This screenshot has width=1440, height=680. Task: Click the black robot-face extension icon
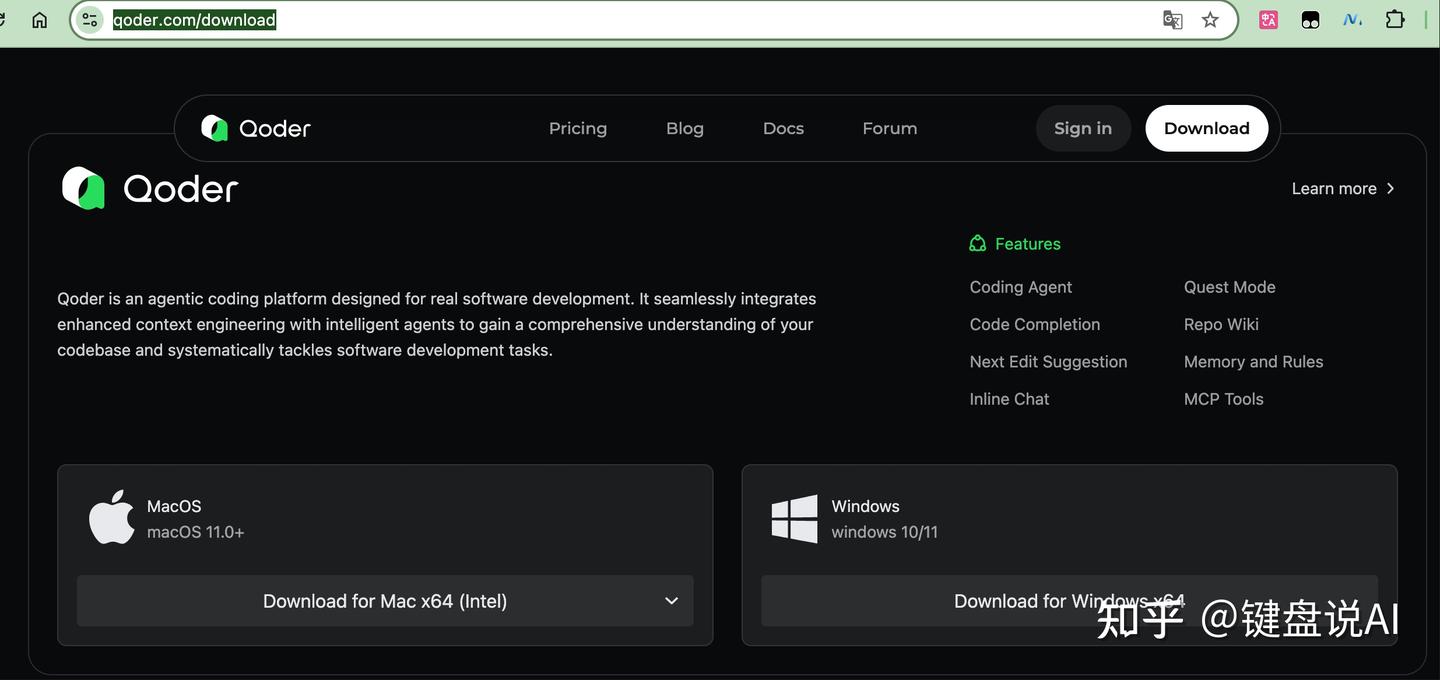click(1310, 20)
